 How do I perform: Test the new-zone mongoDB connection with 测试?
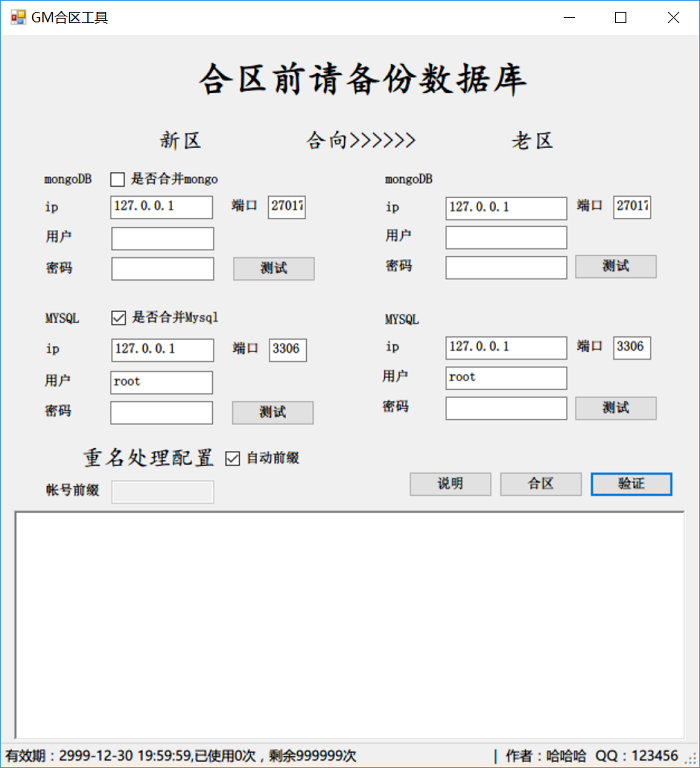tap(274, 268)
